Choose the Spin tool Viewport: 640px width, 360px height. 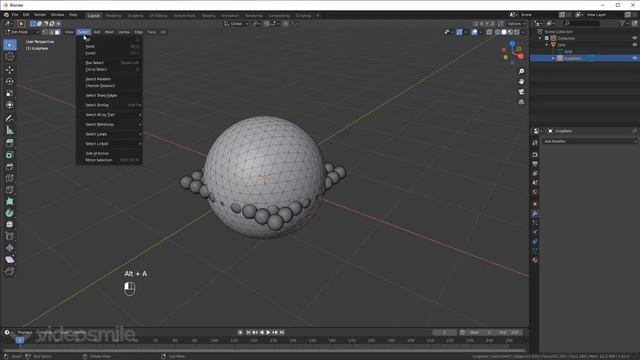coord(10,213)
